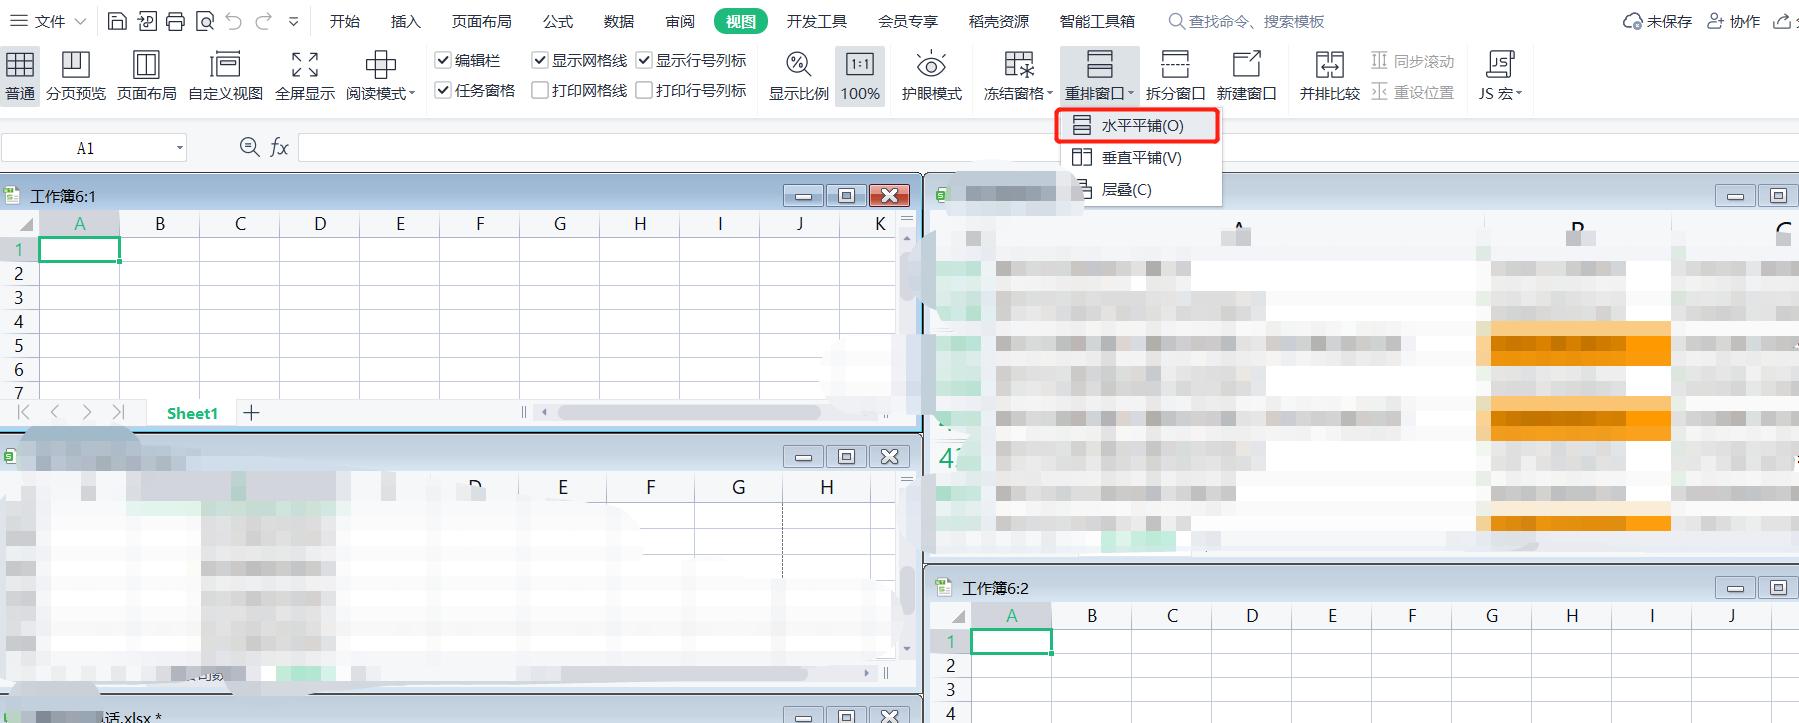Click 未保存 cloud save status

(1657, 21)
